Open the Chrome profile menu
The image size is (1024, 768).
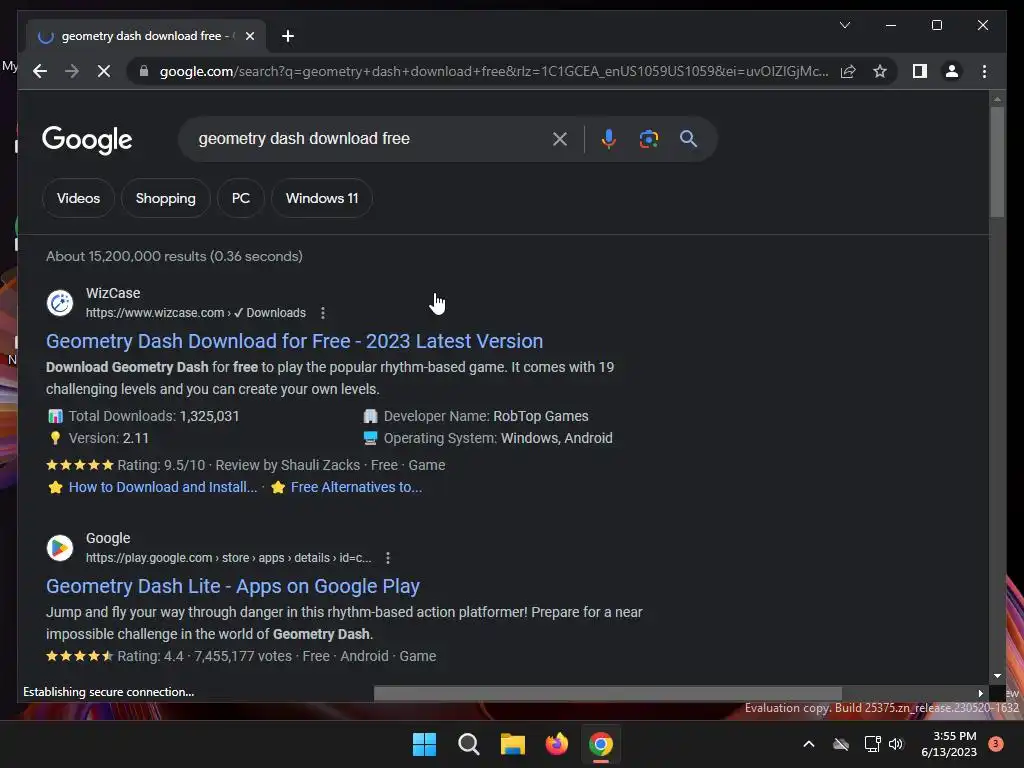point(952,71)
